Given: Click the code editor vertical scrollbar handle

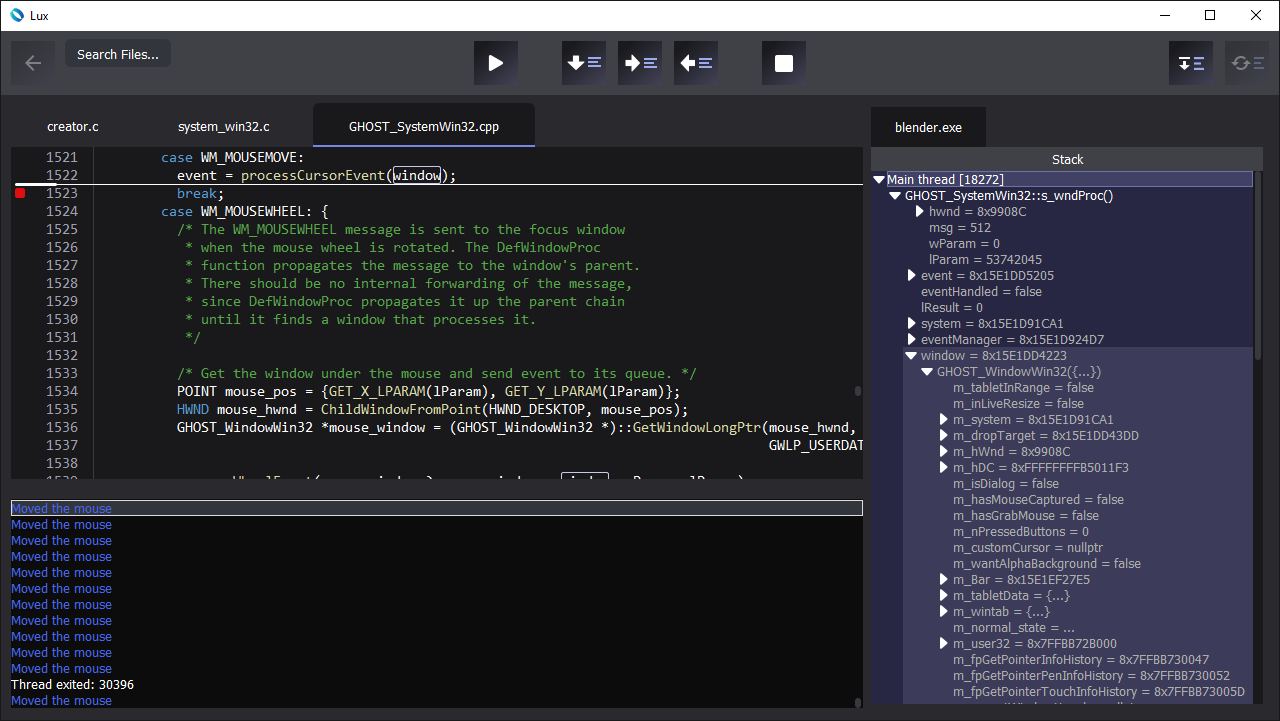Looking at the screenshot, I should 858,391.
